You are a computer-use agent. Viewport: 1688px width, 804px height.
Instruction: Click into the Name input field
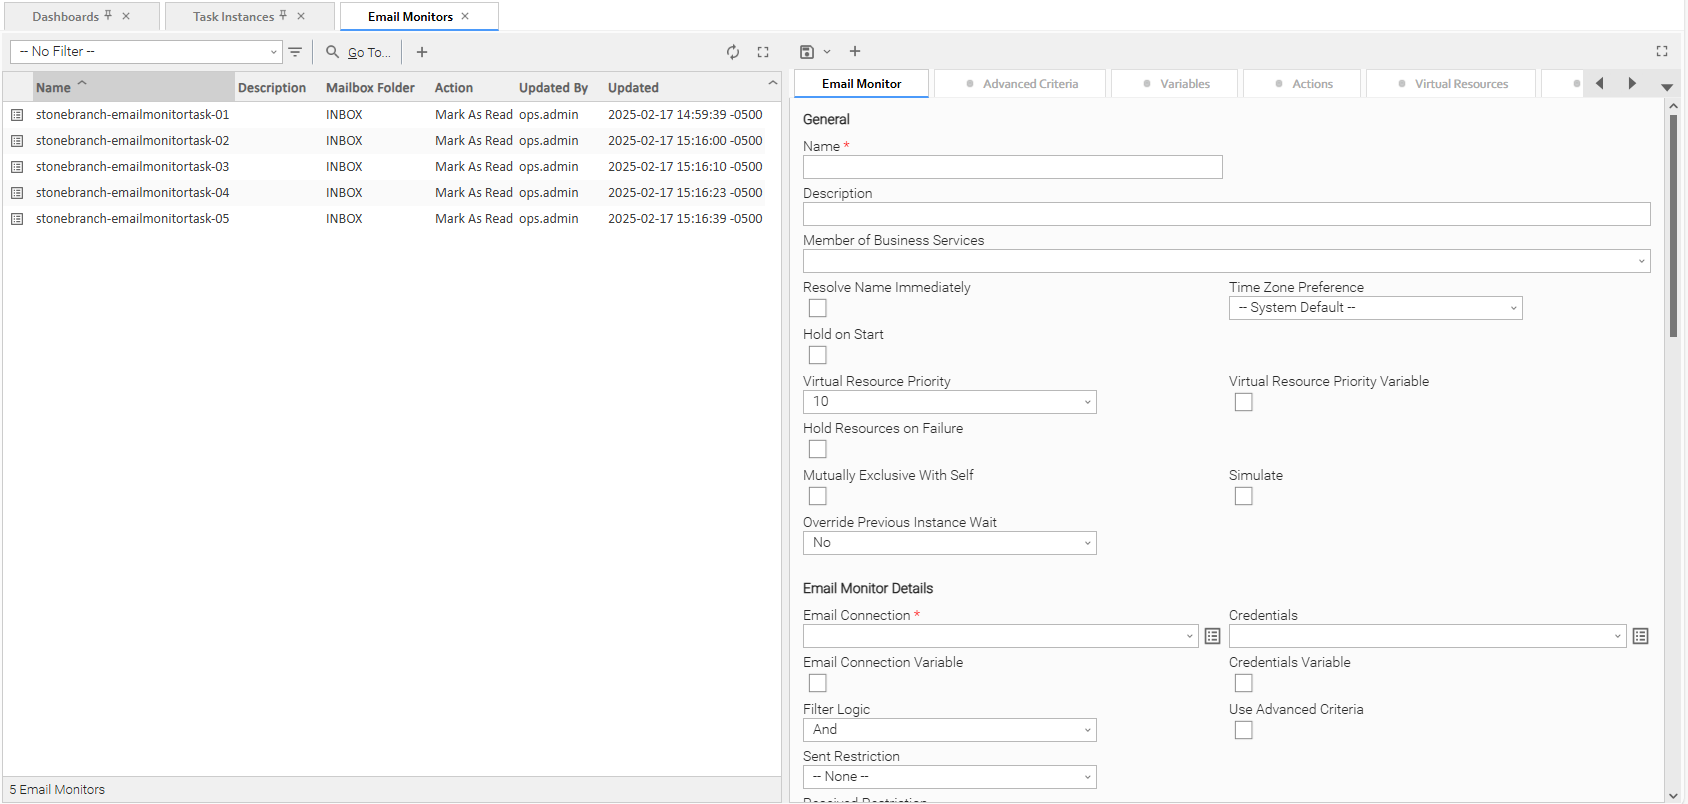[1012, 167]
